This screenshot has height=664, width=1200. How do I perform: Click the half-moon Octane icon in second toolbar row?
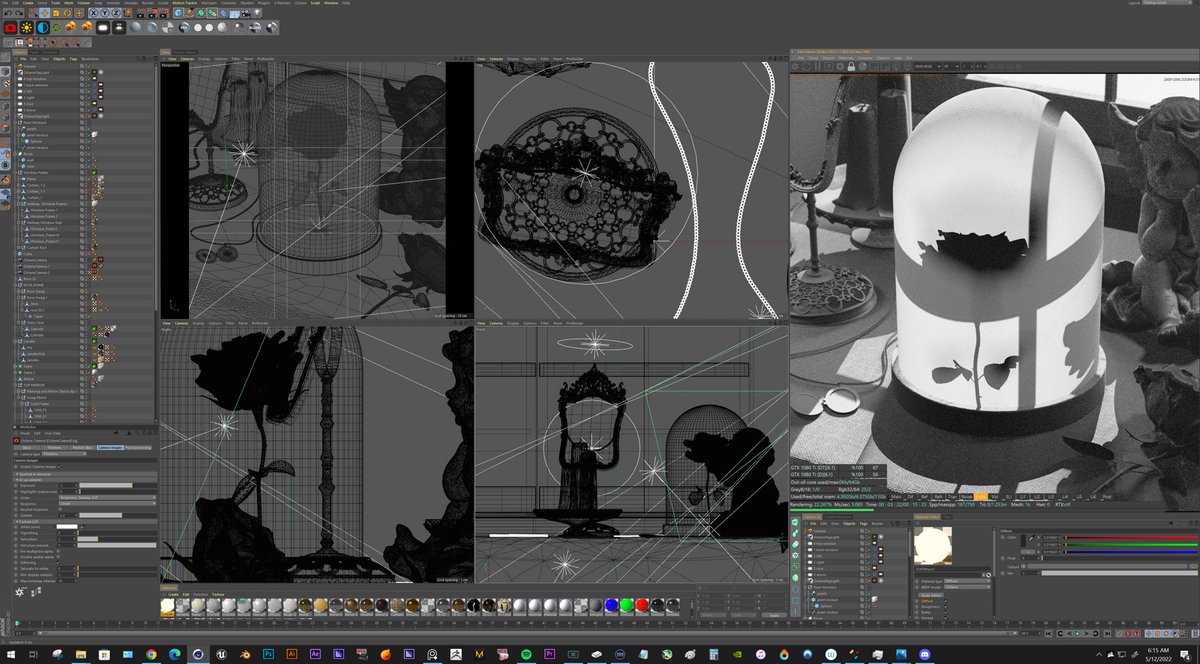point(43,28)
